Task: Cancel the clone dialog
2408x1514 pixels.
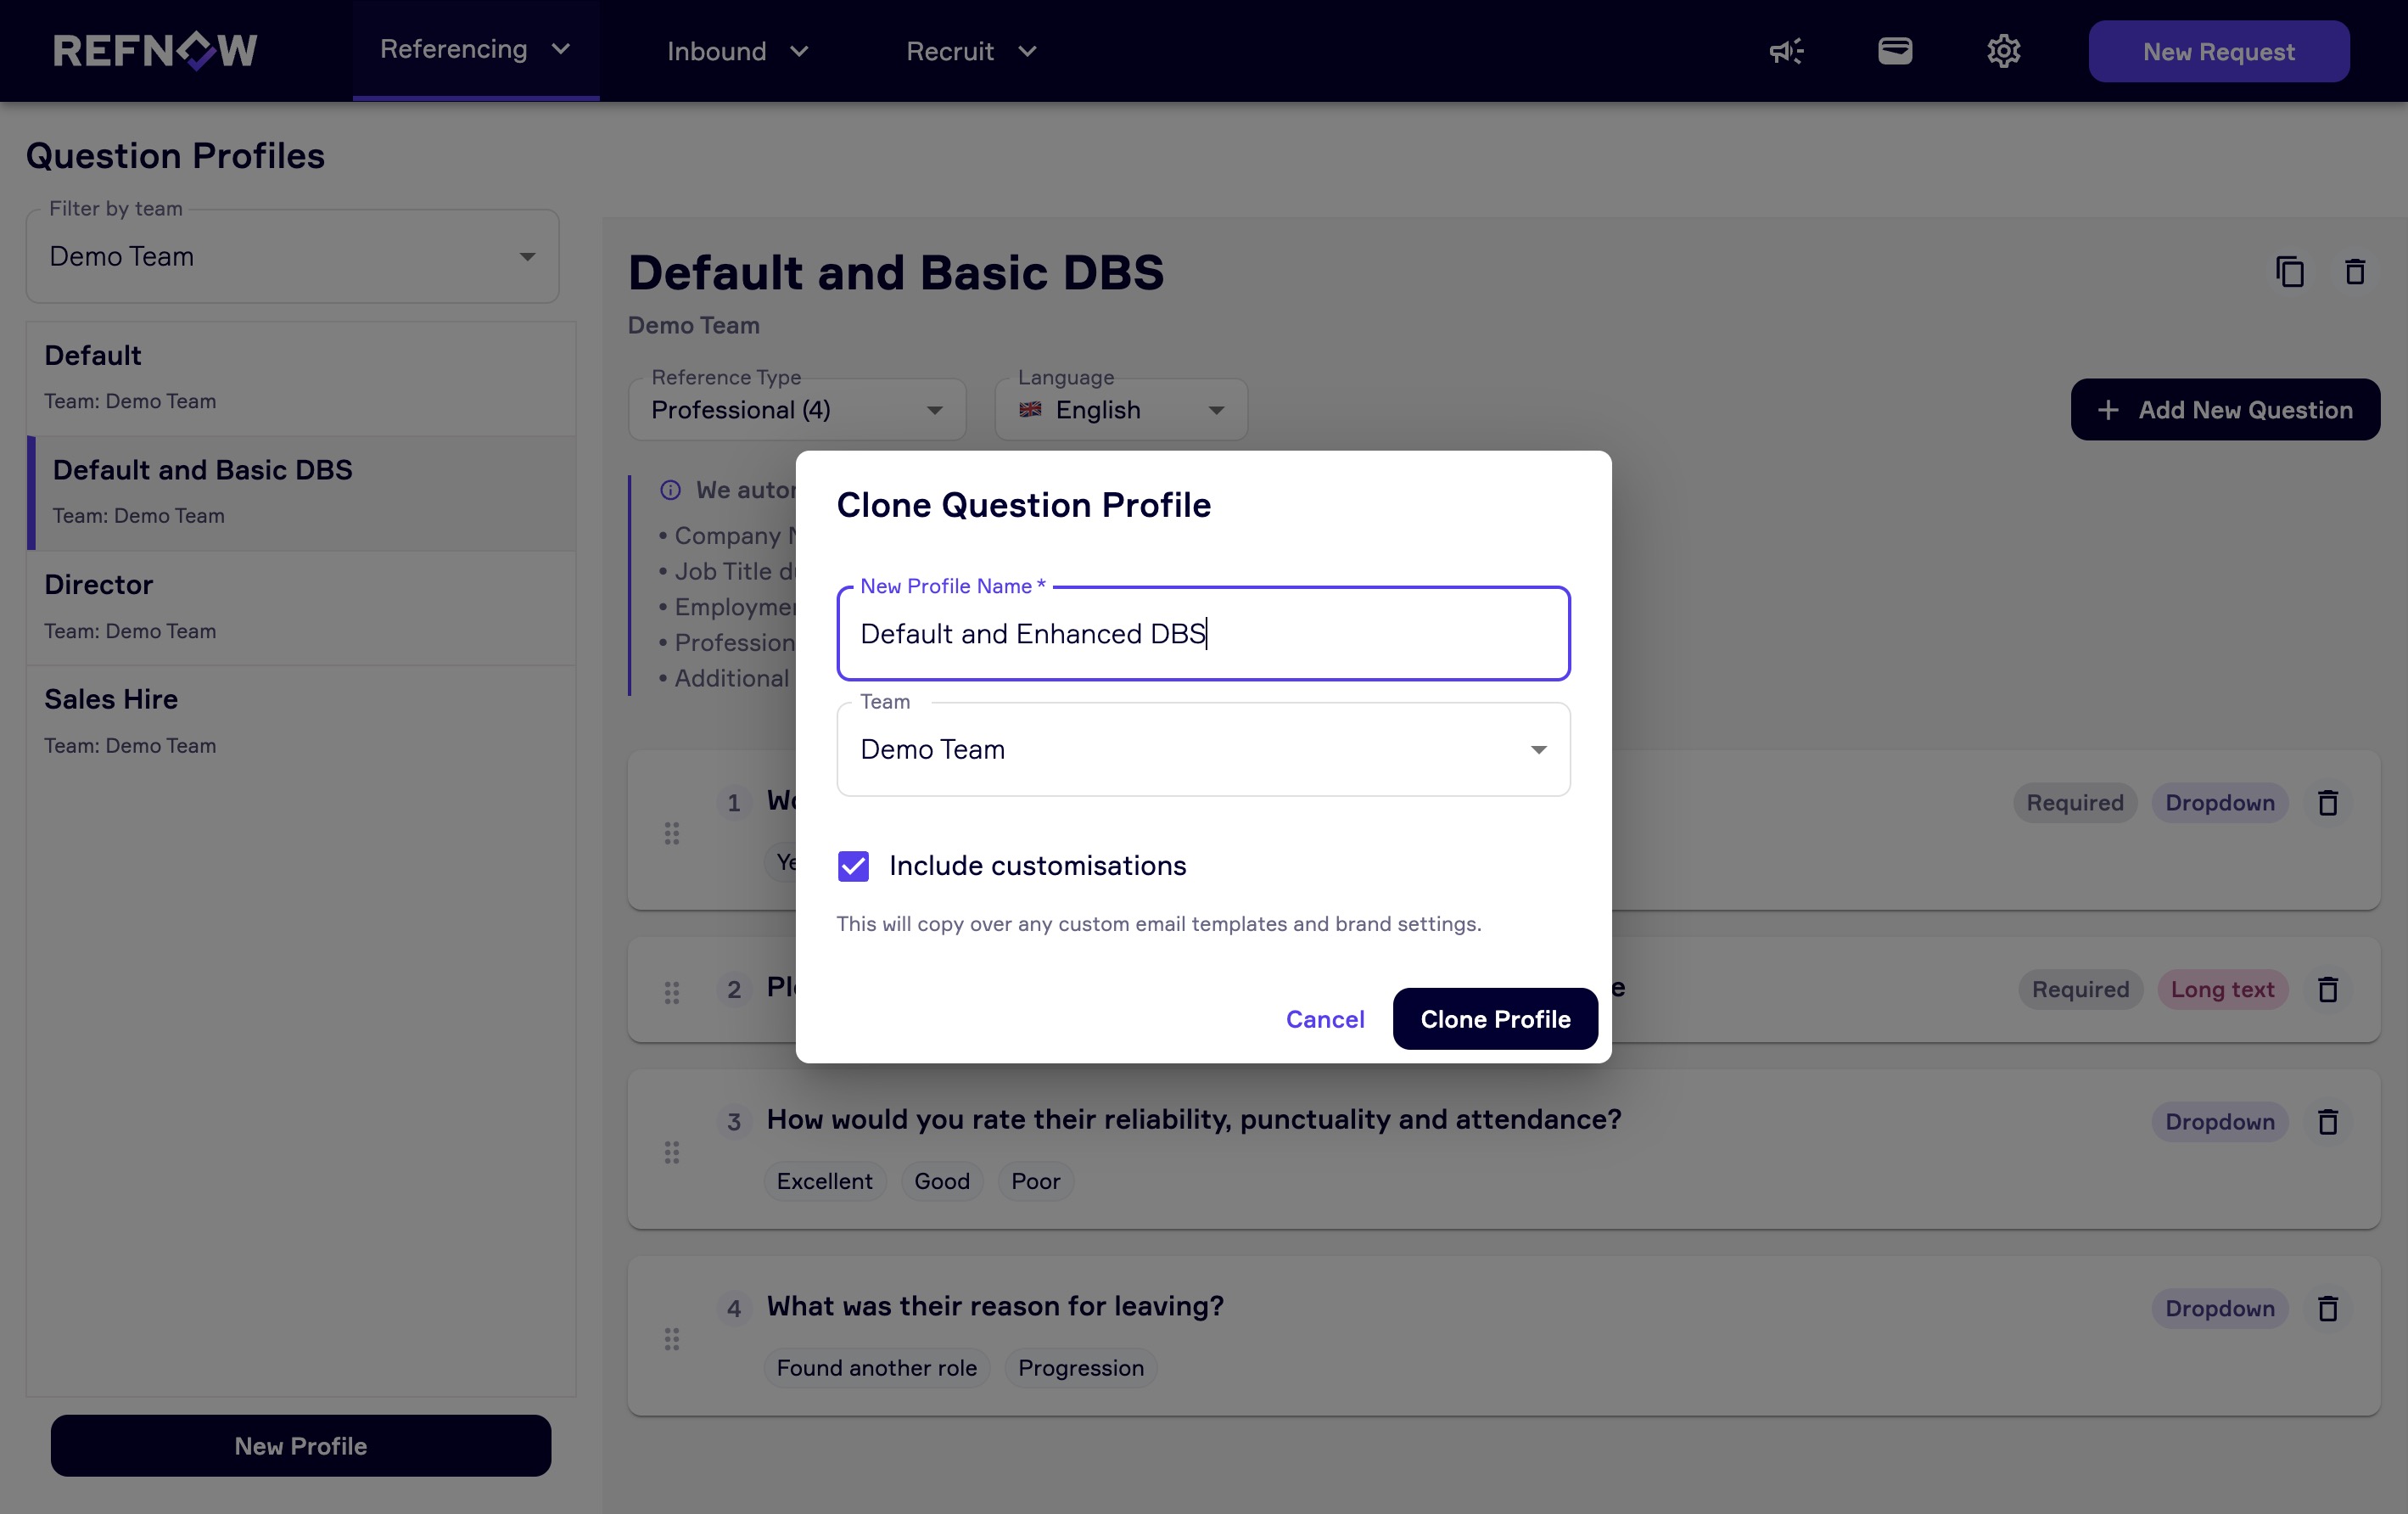Action: click(1324, 1019)
